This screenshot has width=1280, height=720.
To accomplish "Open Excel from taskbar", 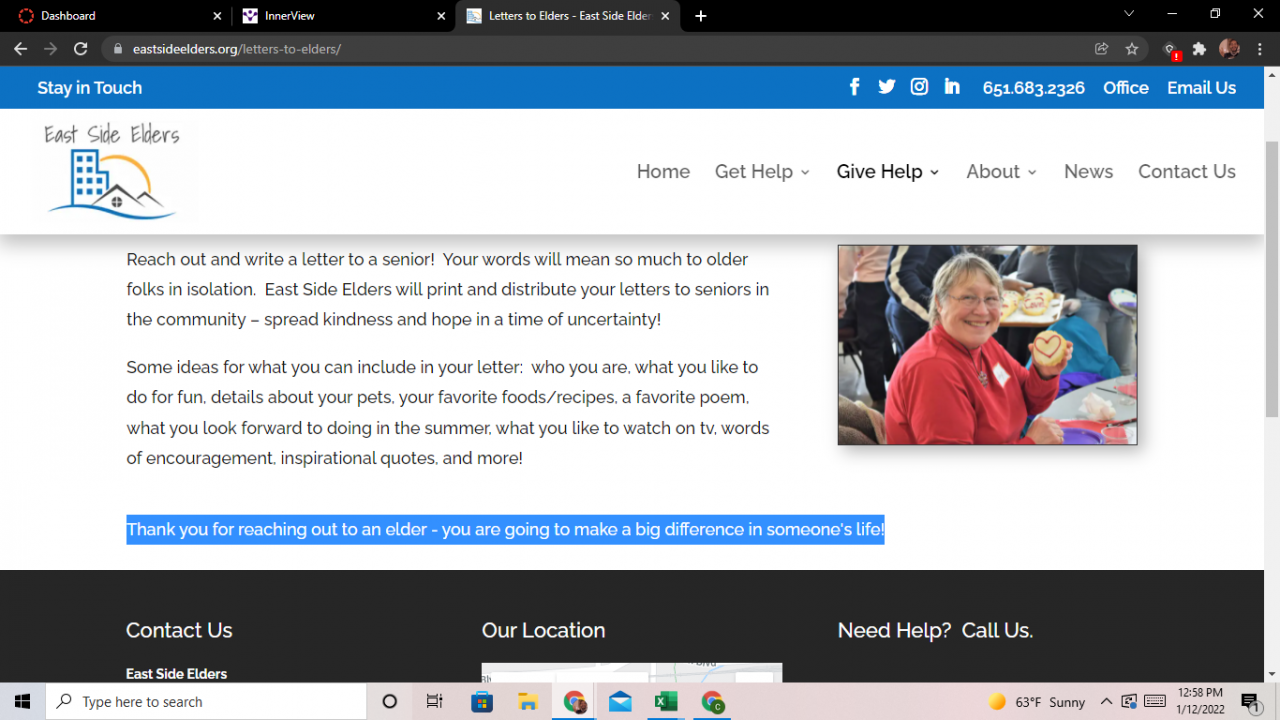I will pyautogui.click(x=666, y=701).
